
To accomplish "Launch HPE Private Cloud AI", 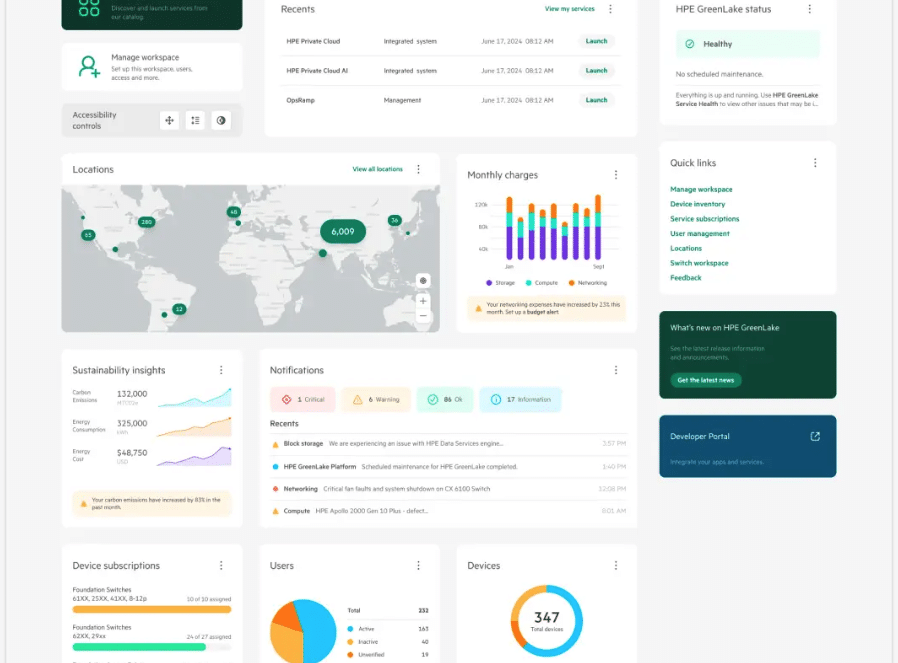I will [x=596, y=70].
